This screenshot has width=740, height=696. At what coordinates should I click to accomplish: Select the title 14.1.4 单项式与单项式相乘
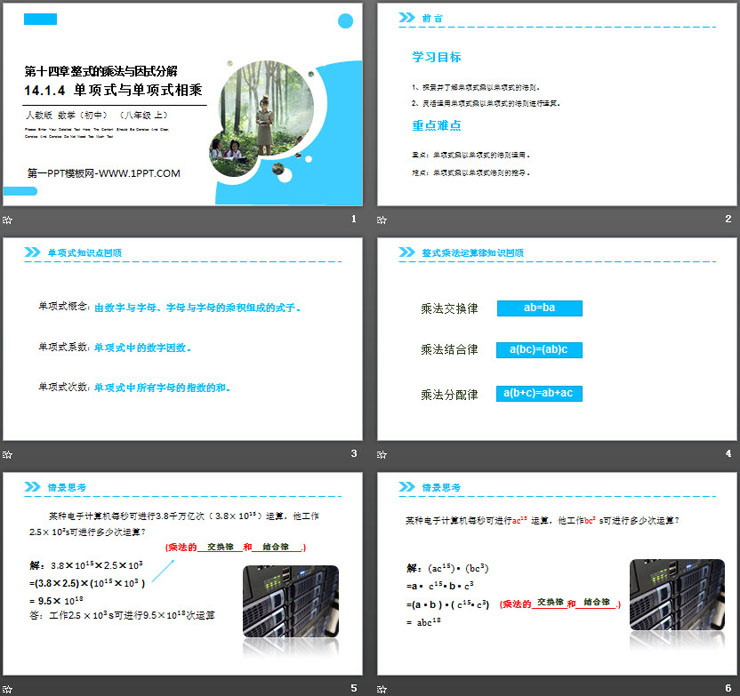pos(115,90)
